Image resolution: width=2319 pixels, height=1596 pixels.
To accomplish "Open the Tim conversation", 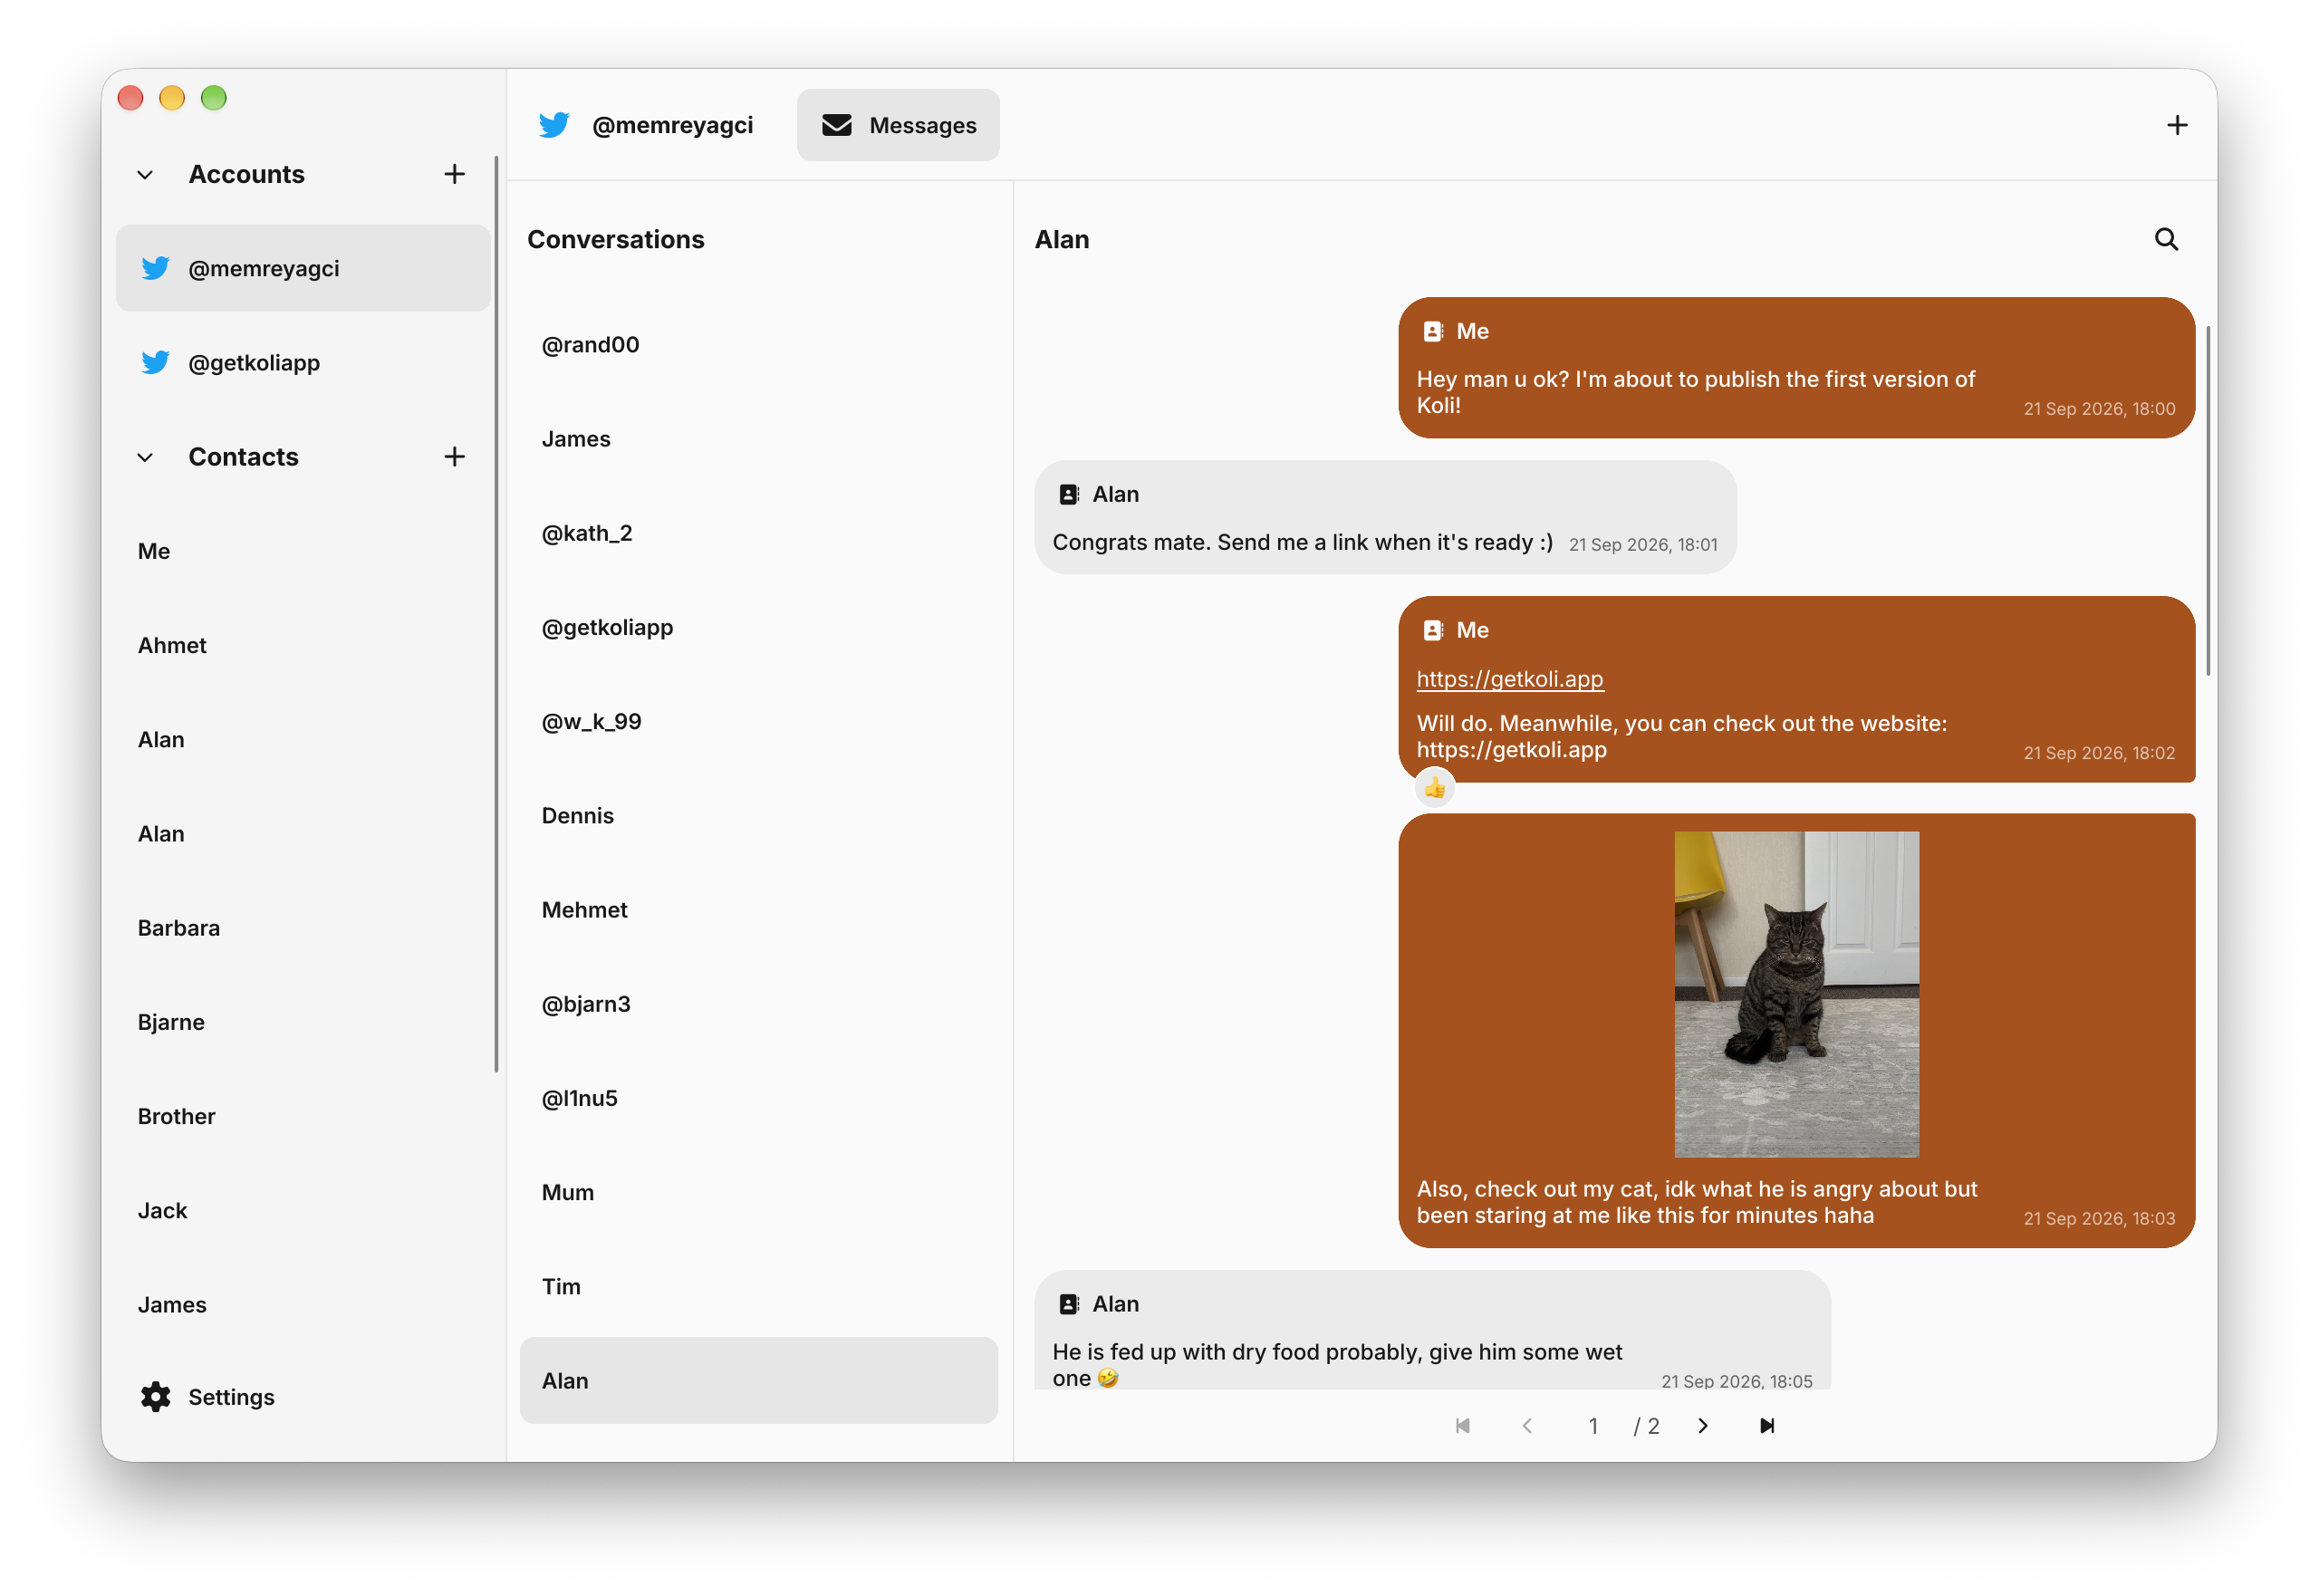I will pos(759,1286).
